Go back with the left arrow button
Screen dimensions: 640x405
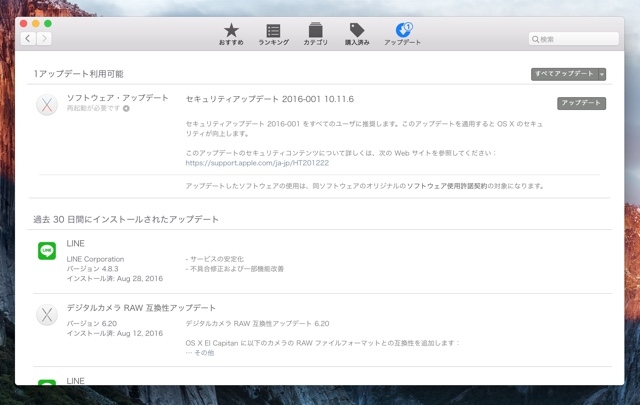coord(28,38)
